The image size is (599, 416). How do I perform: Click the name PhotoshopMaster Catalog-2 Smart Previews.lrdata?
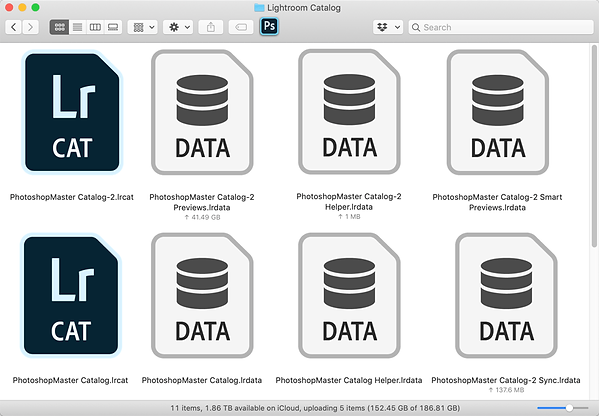[x=497, y=202]
